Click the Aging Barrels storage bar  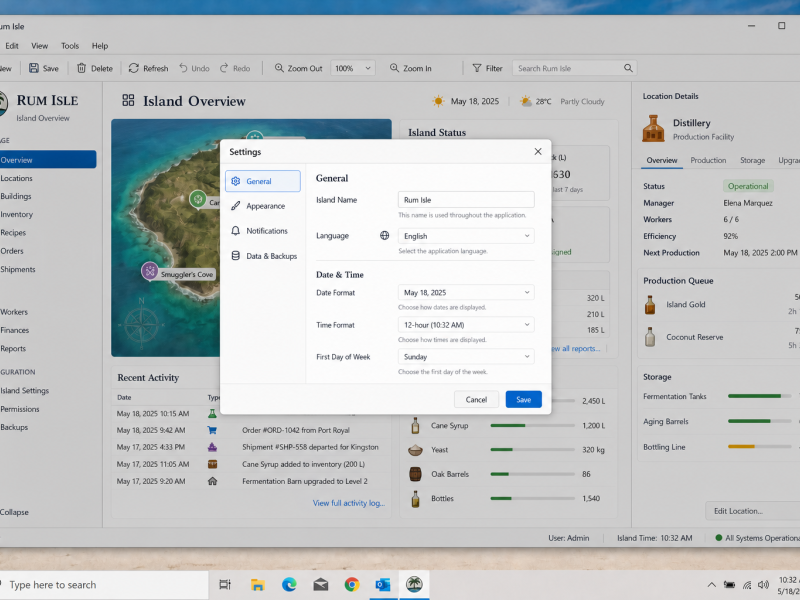759,421
